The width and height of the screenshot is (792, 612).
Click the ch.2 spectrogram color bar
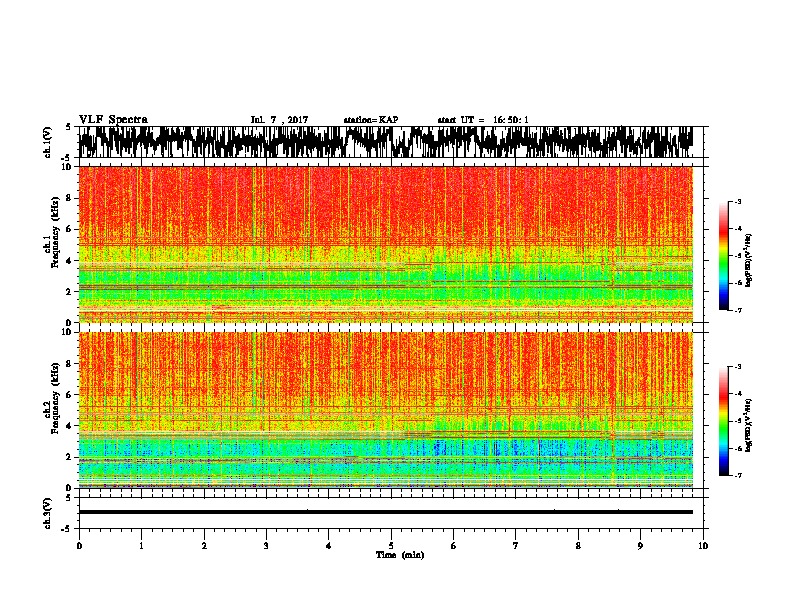pyautogui.click(x=724, y=421)
